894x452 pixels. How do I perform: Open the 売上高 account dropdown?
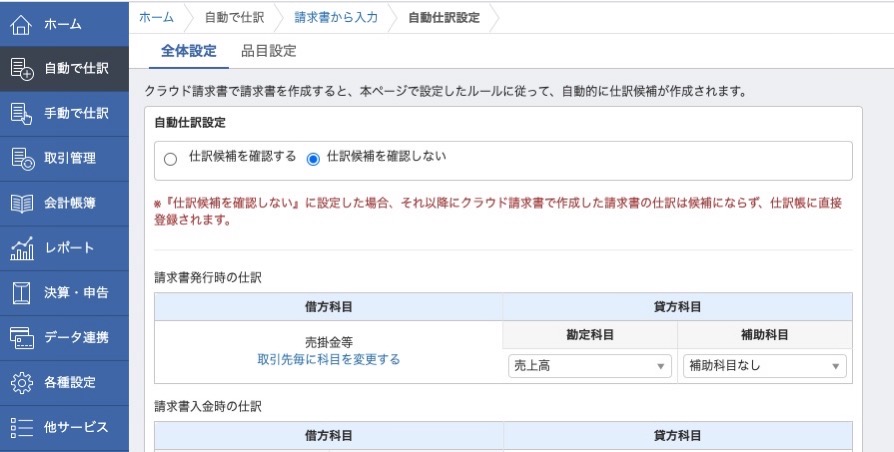pos(590,366)
